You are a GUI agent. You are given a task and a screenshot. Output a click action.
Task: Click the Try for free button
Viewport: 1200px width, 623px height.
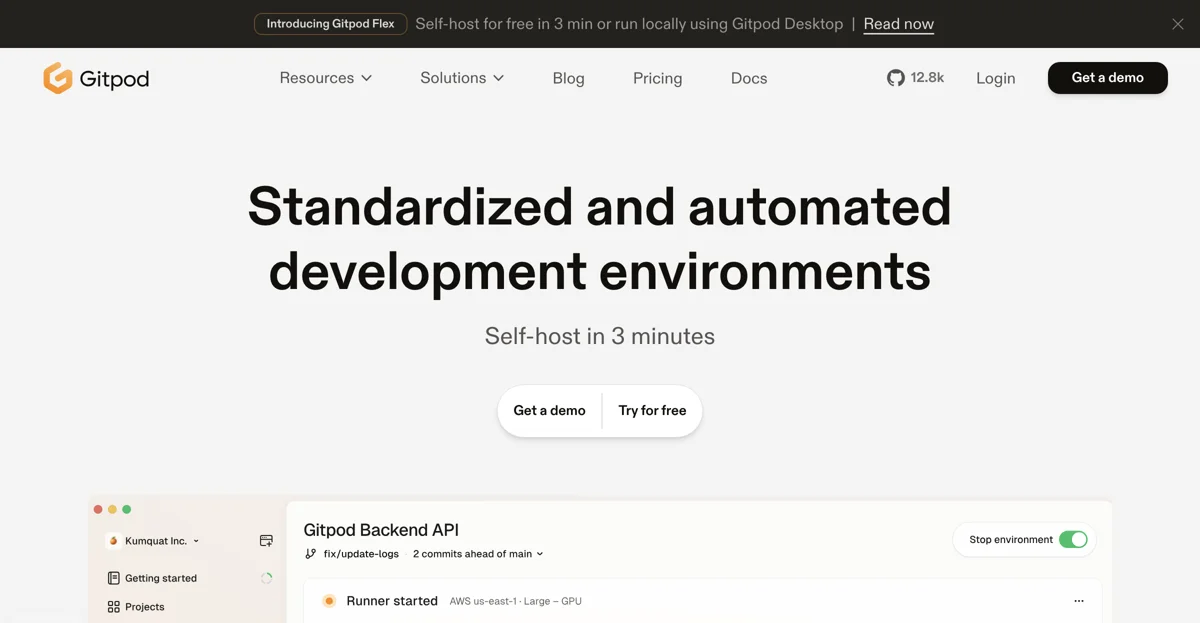pos(652,411)
